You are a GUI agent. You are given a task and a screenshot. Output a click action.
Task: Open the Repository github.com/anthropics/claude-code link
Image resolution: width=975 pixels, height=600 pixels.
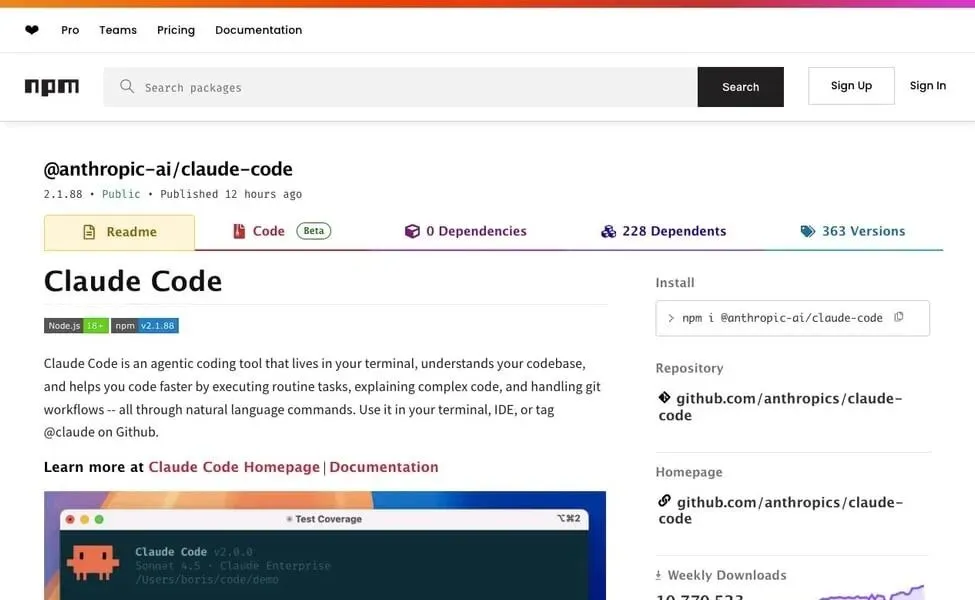tap(780, 407)
